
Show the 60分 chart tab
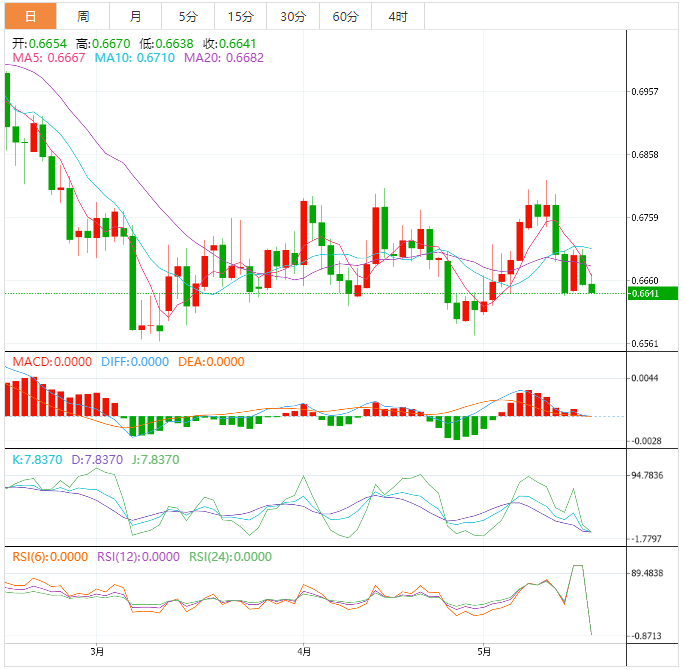tap(345, 16)
